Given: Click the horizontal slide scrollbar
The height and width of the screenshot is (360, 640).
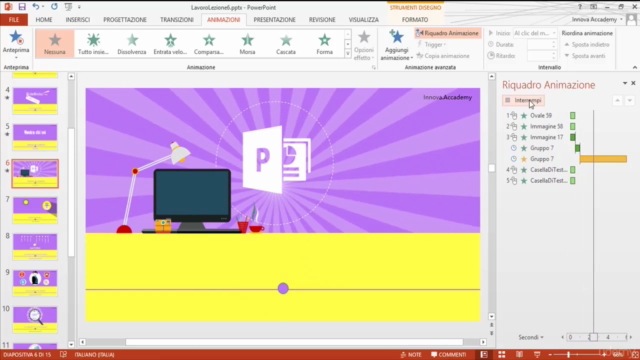Looking at the screenshot, I should [294, 342].
